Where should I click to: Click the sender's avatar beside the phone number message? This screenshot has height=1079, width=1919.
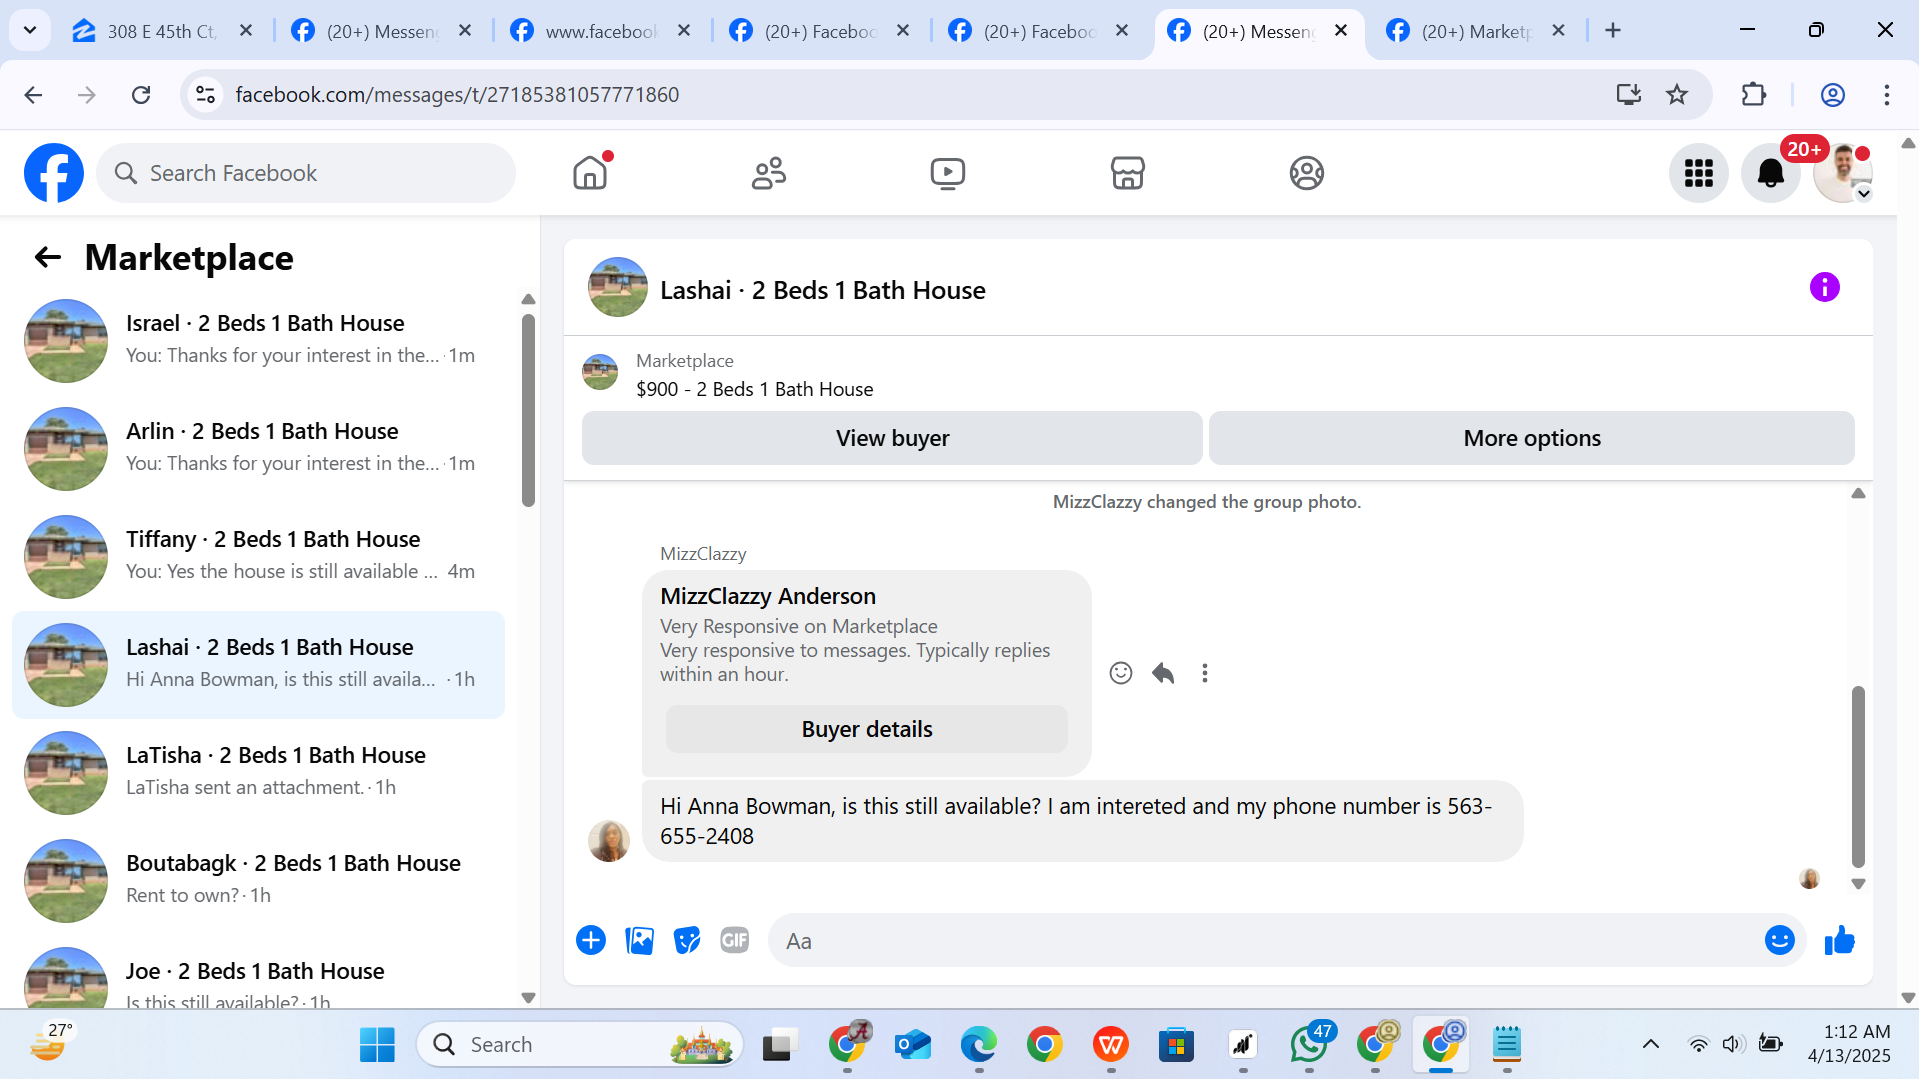(609, 841)
